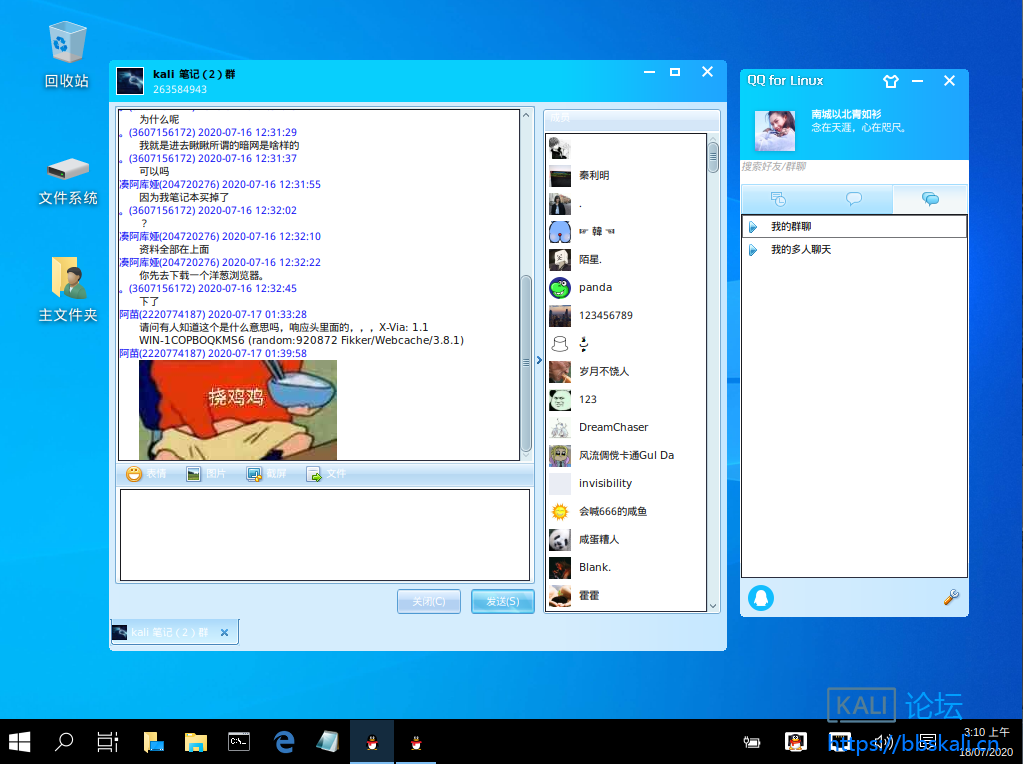Select the kali 笔记(2)群 chat tab
The height and width of the screenshot is (764, 1023).
click(170, 631)
